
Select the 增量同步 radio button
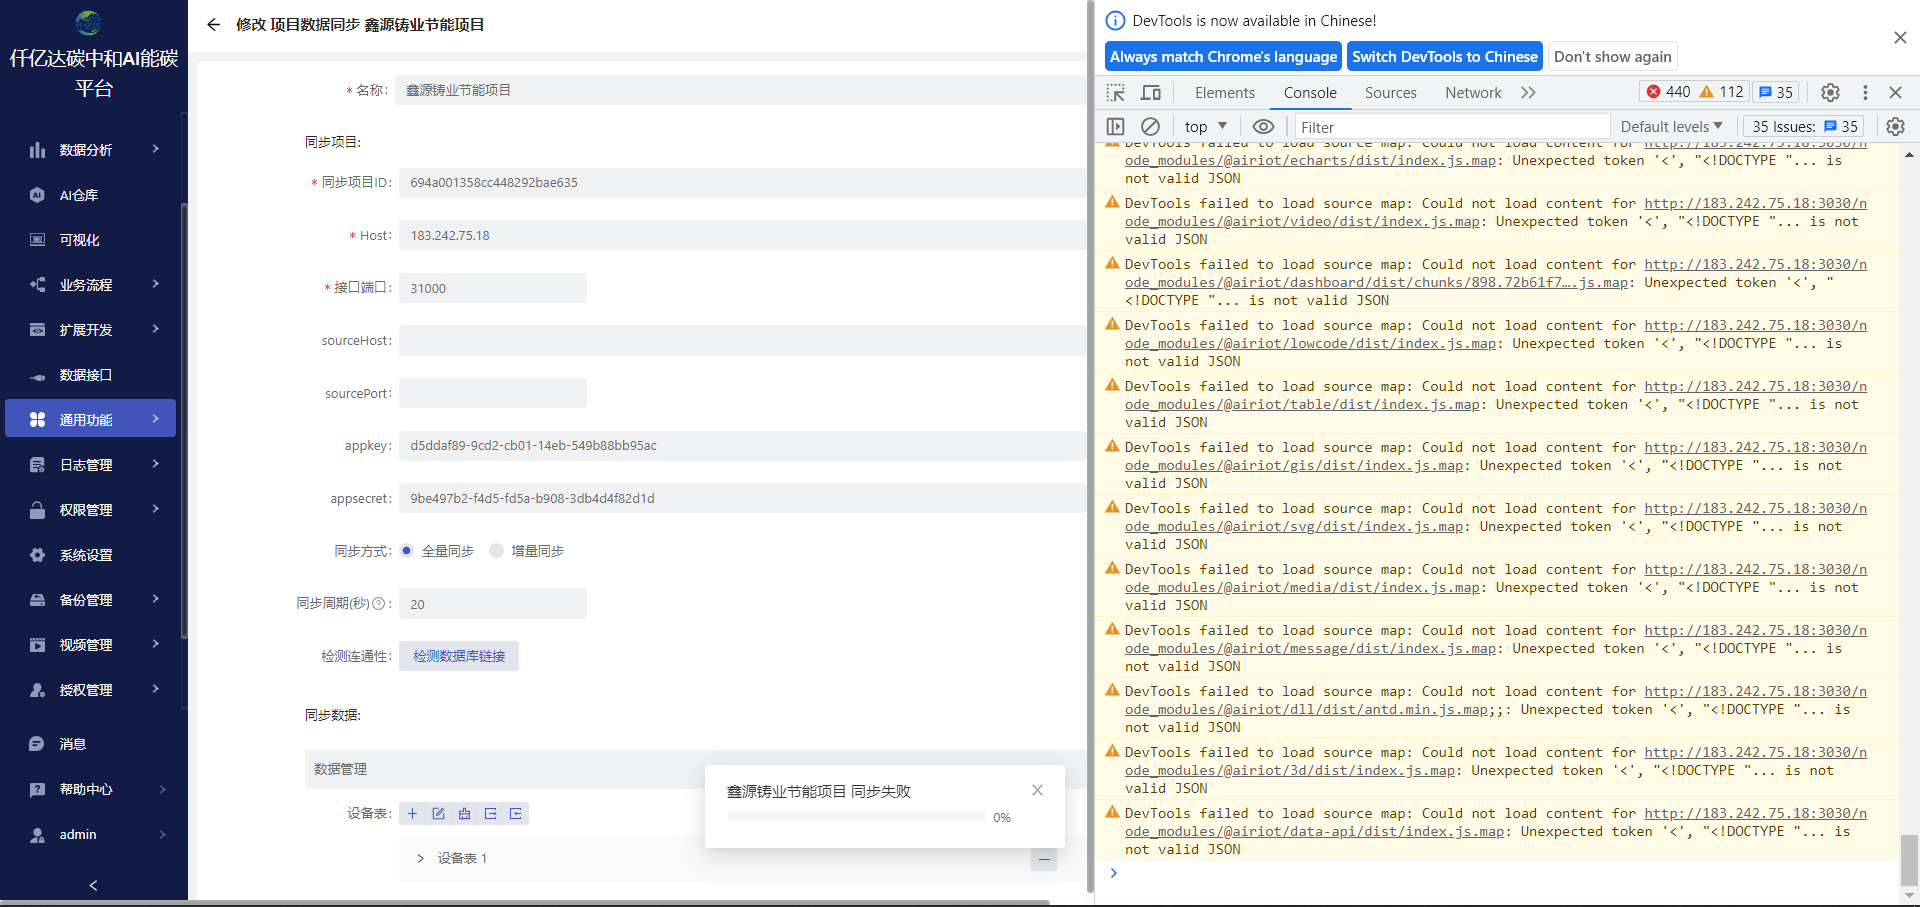coord(496,551)
